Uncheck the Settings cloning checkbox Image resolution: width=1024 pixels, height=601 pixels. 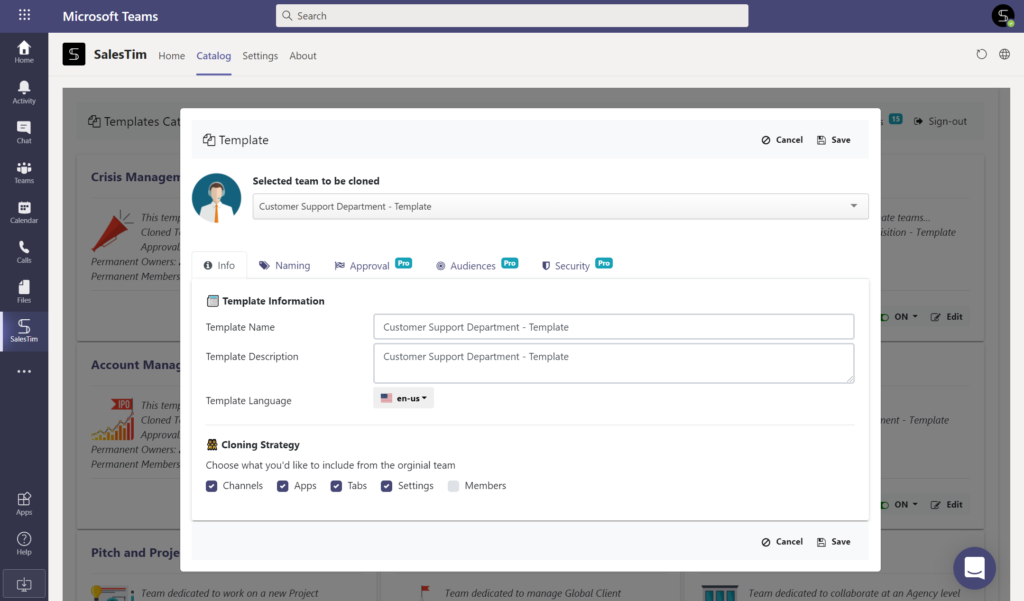pyautogui.click(x=387, y=486)
